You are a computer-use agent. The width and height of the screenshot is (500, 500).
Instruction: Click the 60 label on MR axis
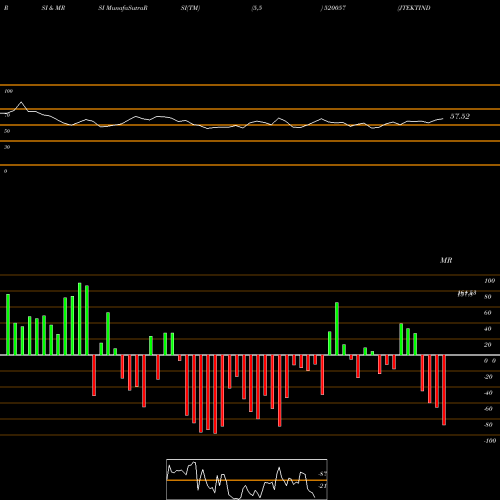click(x=487, y=313)
